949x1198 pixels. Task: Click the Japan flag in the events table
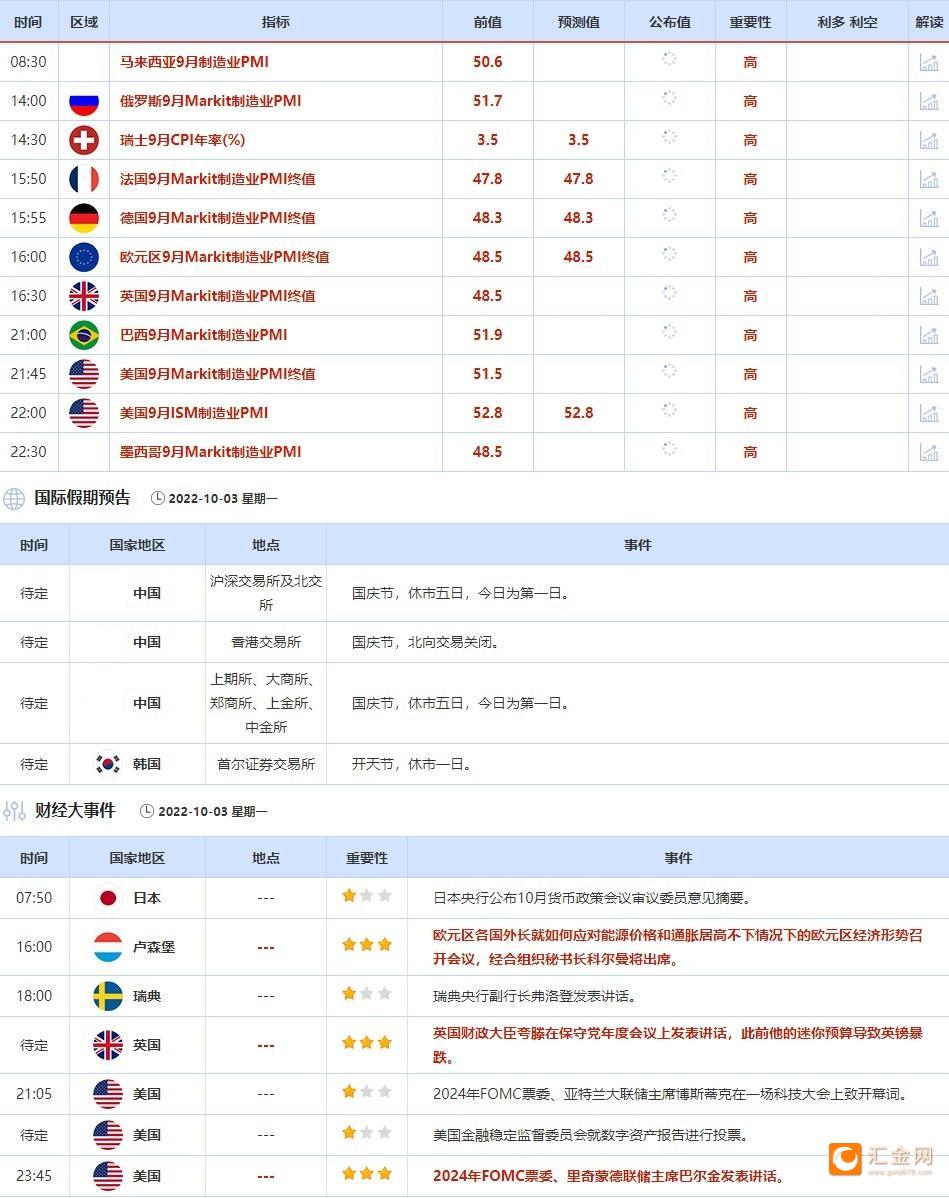tap(108, 897)
